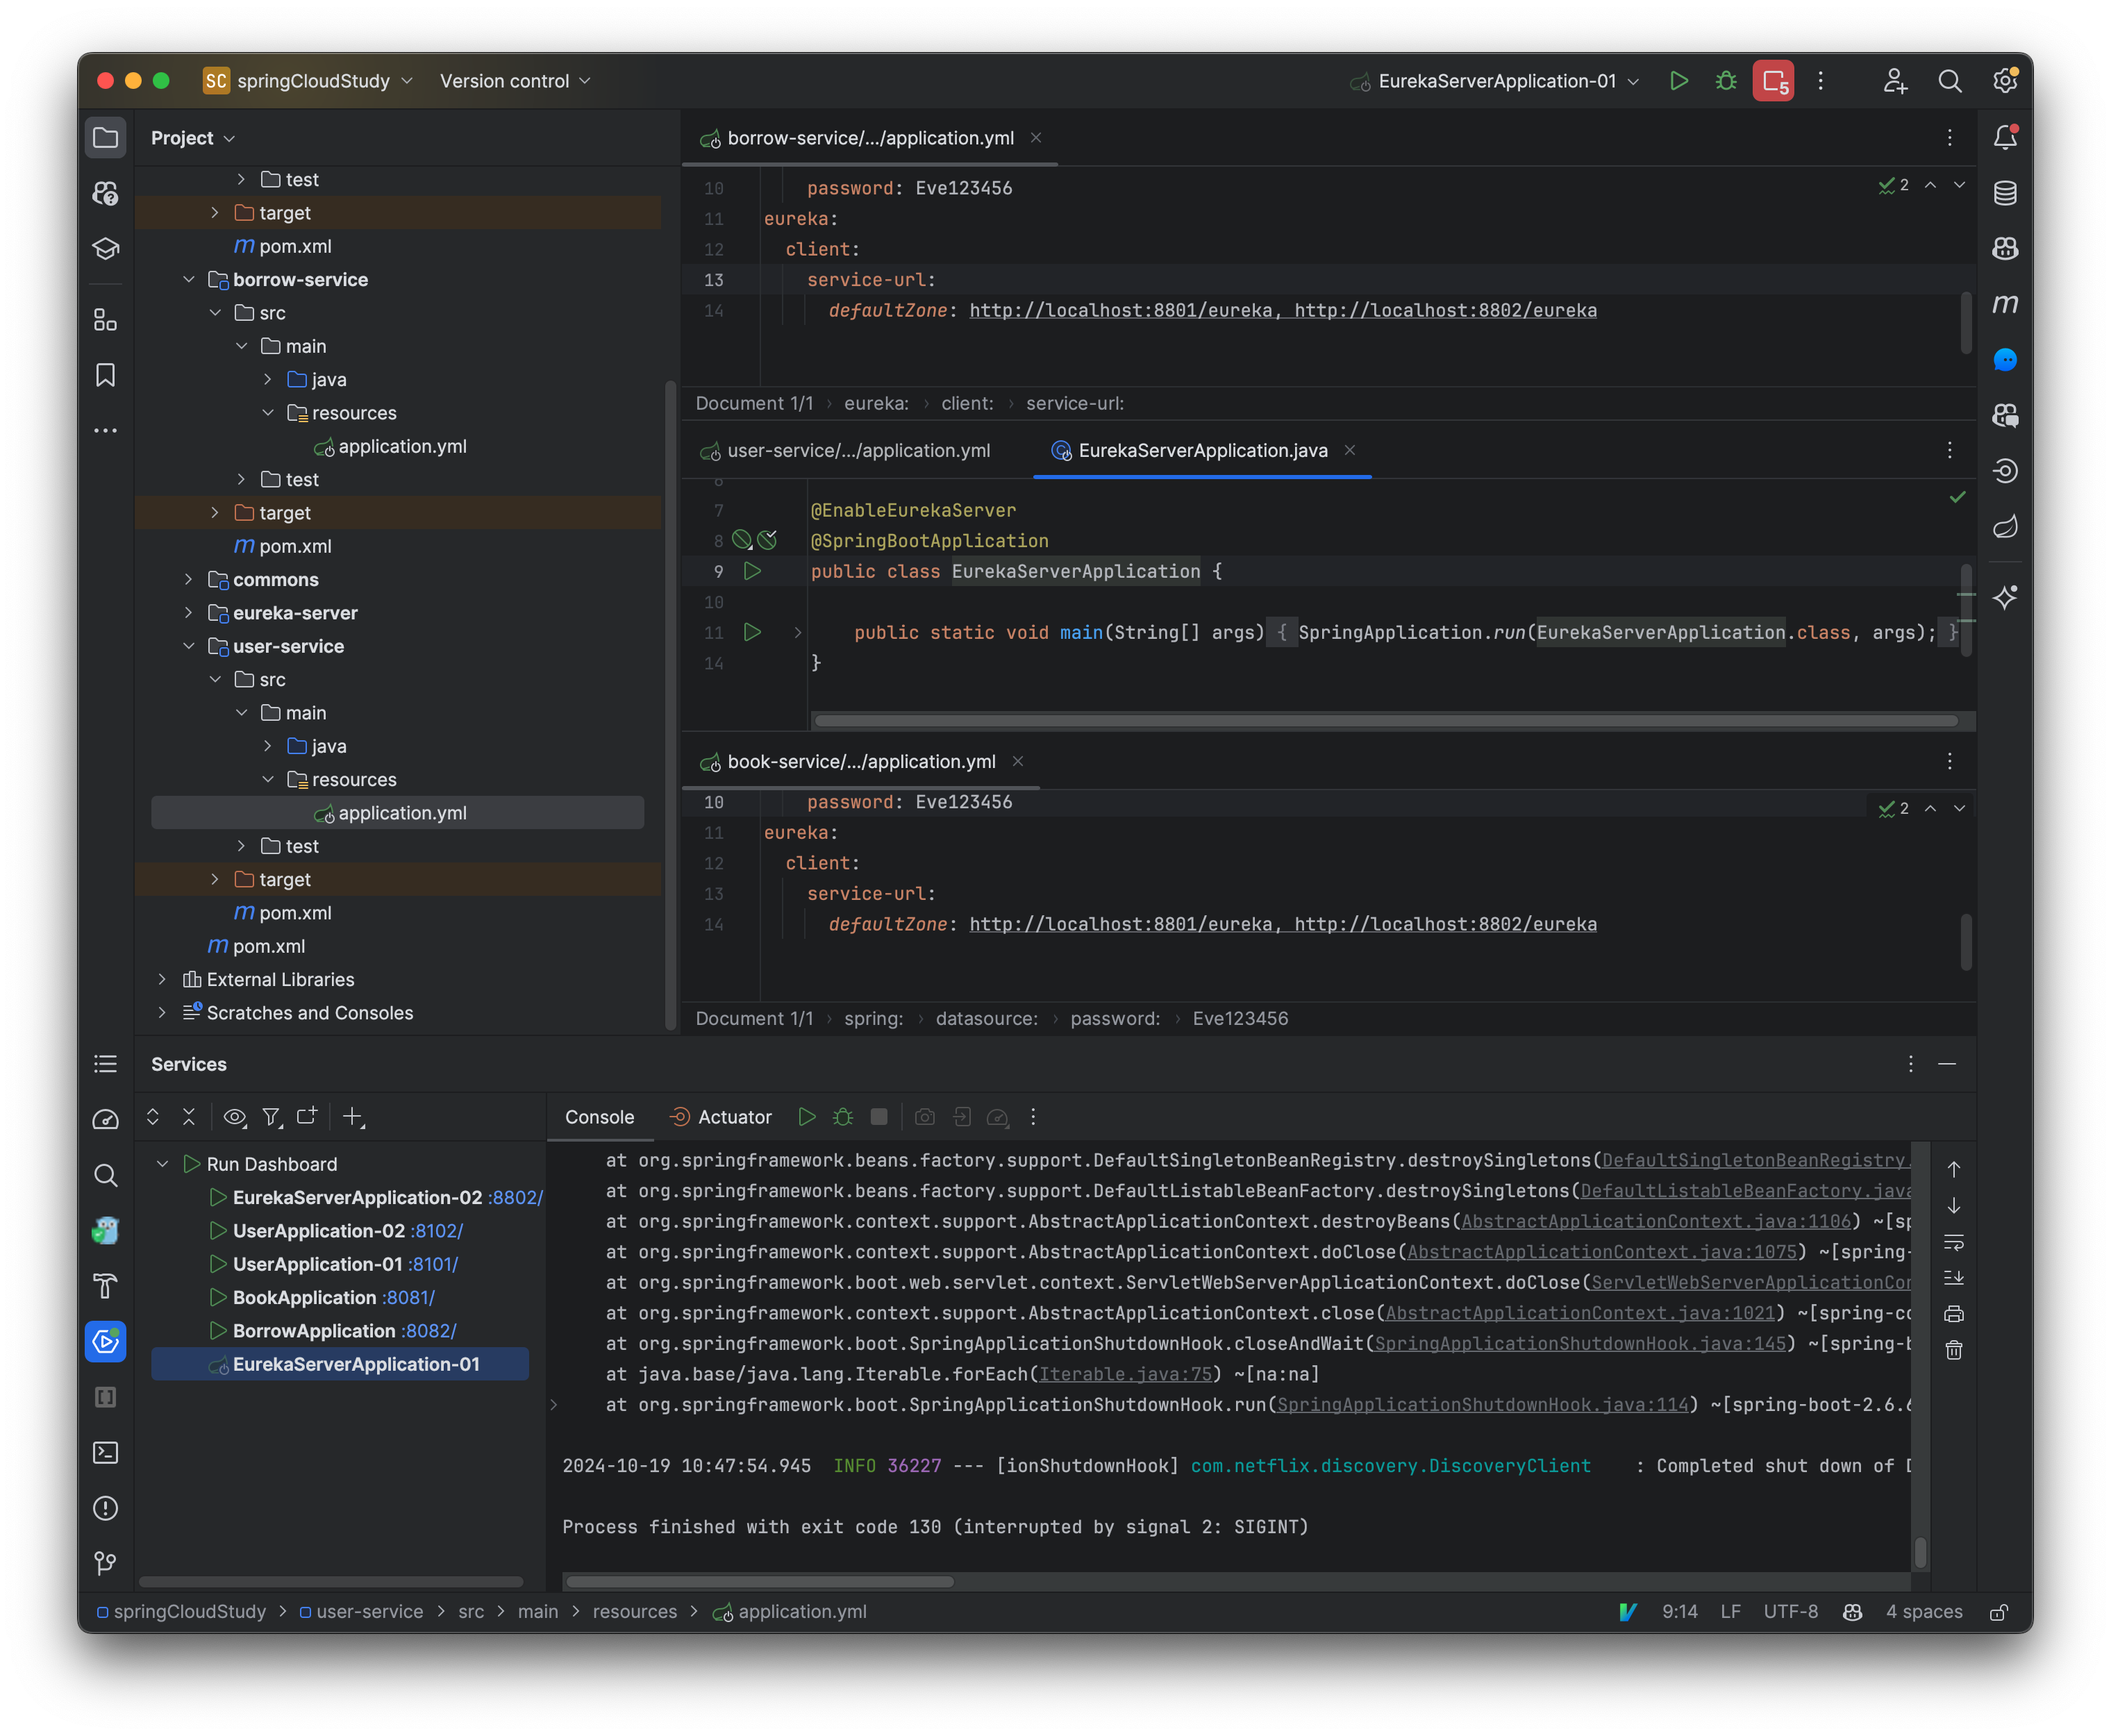Open the Terminal tool window
This screenshot has width=2111, height=1736.
(x=106, y=1452)
